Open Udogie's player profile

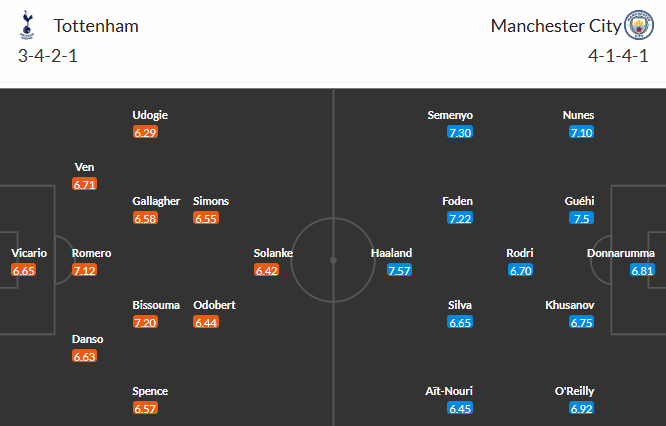[x=150, y=115]
